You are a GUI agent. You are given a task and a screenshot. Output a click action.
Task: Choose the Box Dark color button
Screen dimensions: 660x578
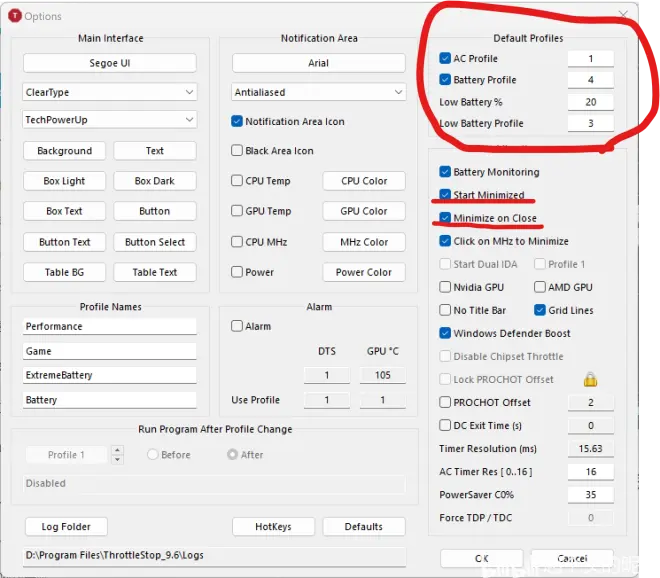click(x=155, y=181)
